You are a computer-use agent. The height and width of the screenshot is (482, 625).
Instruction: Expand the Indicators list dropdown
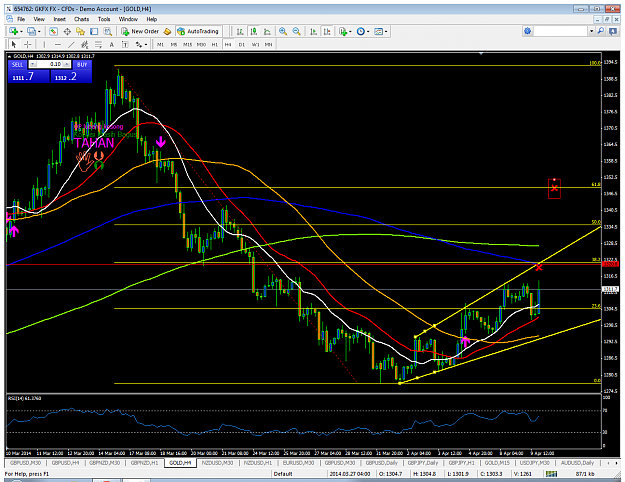pos(350,31)
